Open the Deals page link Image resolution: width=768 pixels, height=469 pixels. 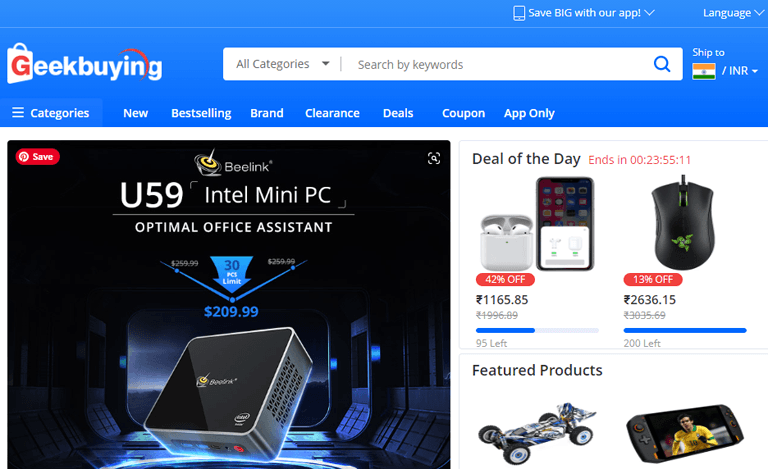point(398,113)
